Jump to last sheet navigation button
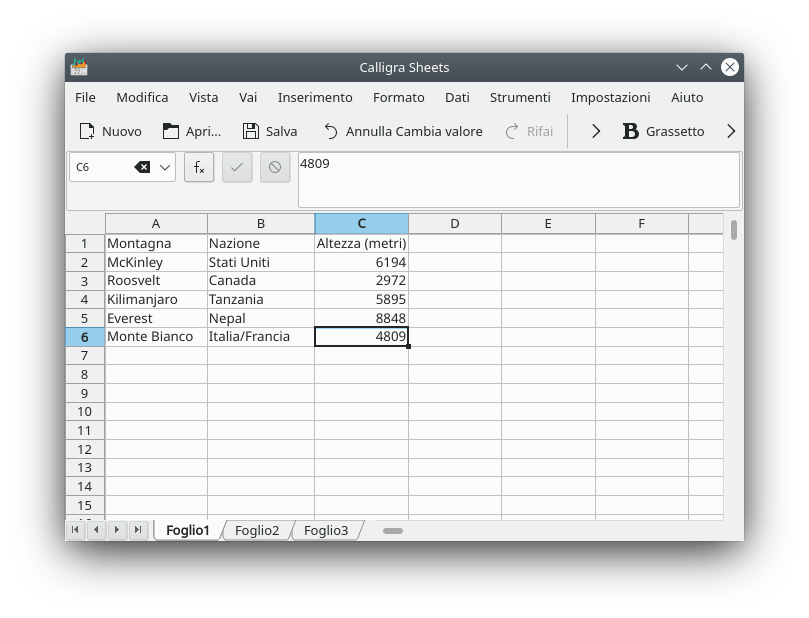Image resolution: width=809 pixels, height=618 pixels. pyautogui.click(x=138, y=530)
